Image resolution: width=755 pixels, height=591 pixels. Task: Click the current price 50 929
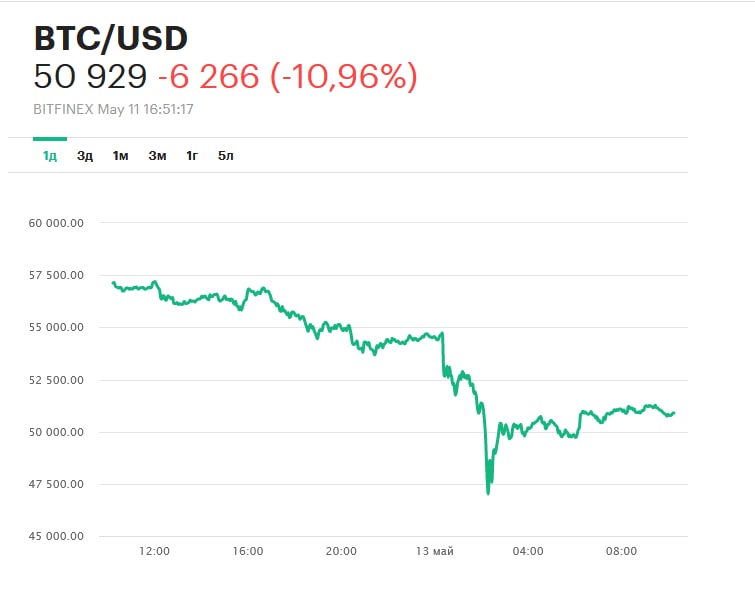tap(90, 76)
